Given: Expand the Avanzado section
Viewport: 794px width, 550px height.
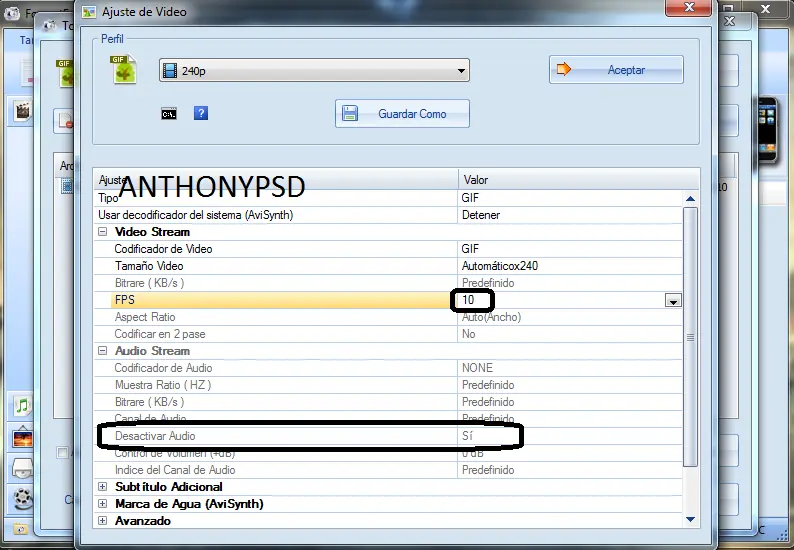Looking at the screenshot, I should [x=103, y=521].
